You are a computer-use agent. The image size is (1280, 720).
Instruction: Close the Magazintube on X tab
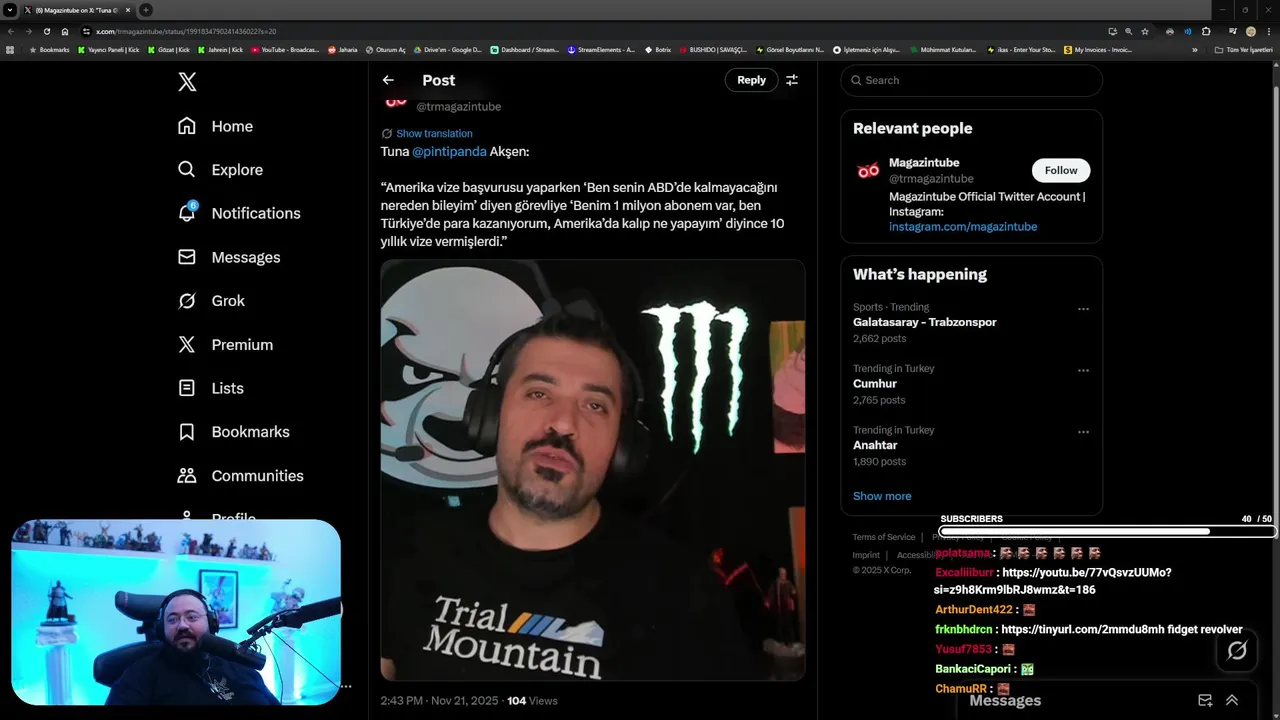click(x=128, y=10)
